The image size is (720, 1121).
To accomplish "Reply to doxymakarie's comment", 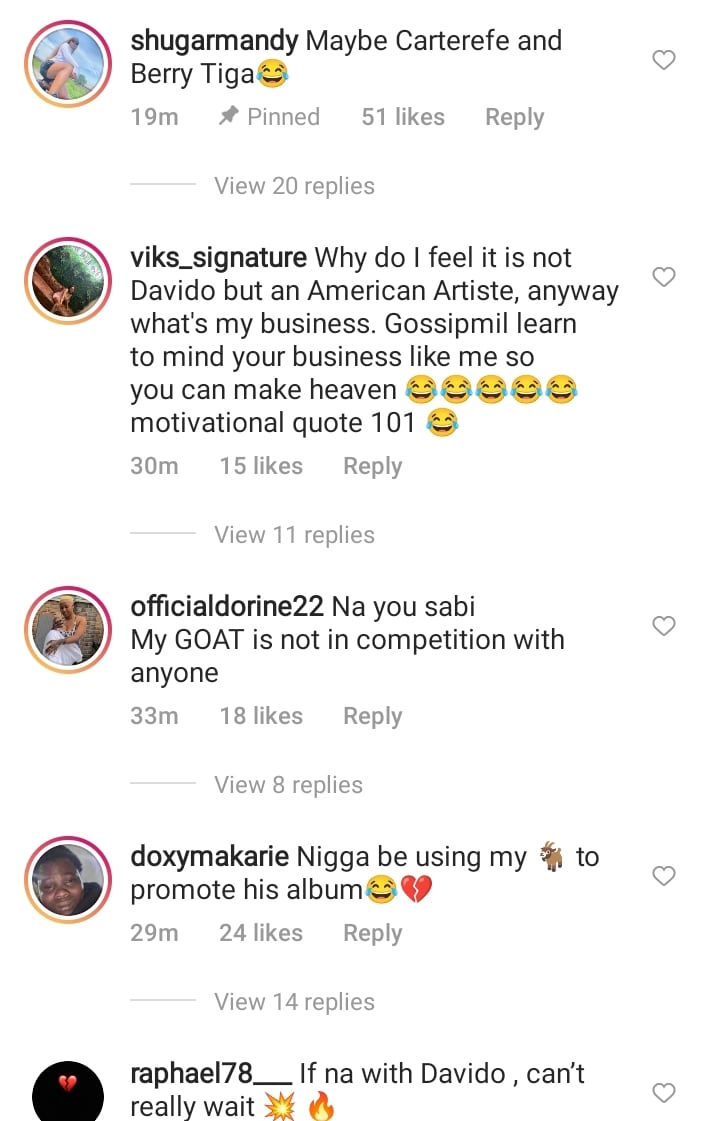I will 372,933.
